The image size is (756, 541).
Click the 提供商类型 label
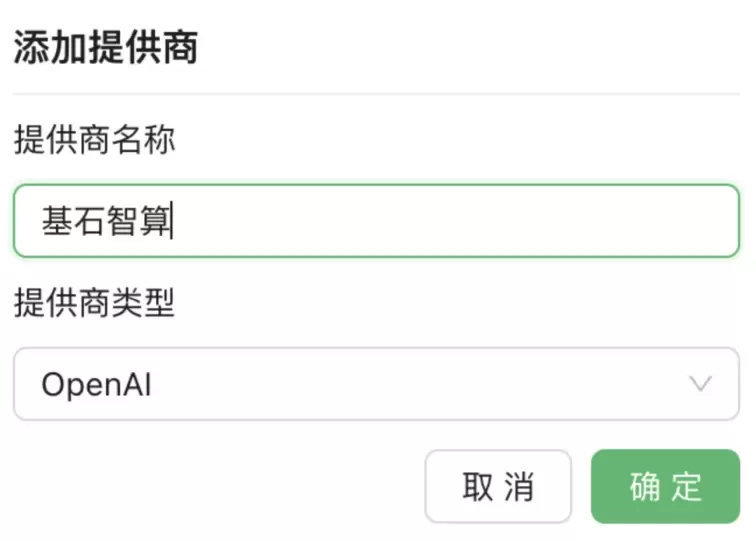tap(95, 303)
